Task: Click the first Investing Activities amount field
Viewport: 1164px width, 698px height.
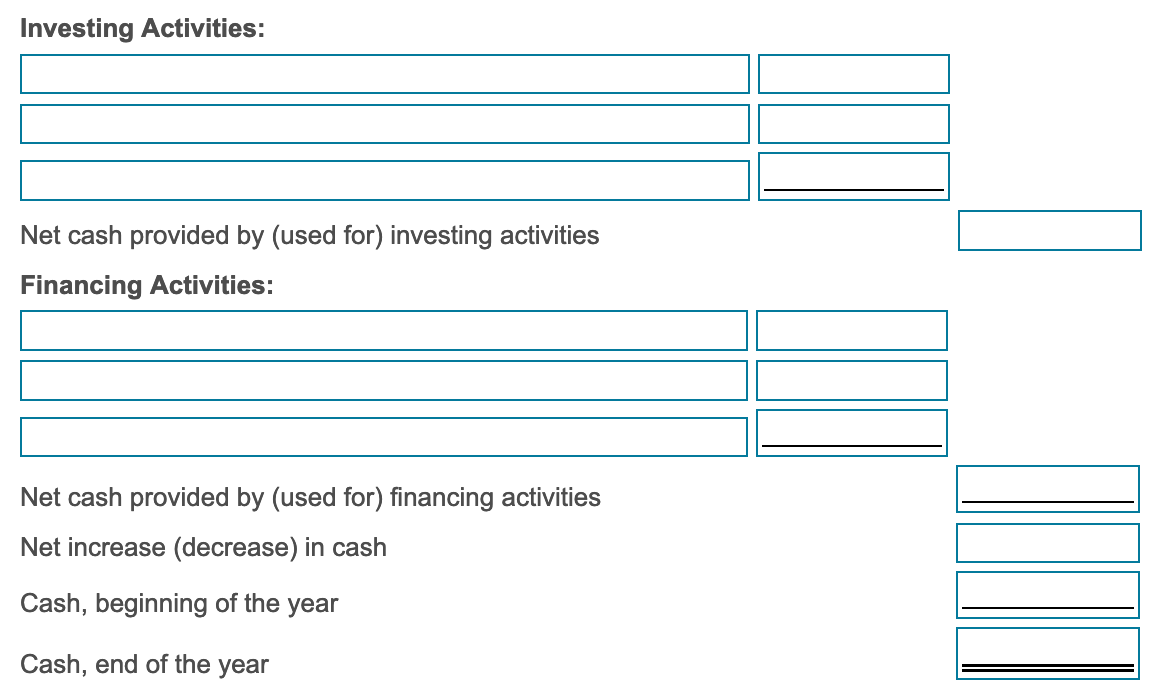Action: tap(853, 73)
